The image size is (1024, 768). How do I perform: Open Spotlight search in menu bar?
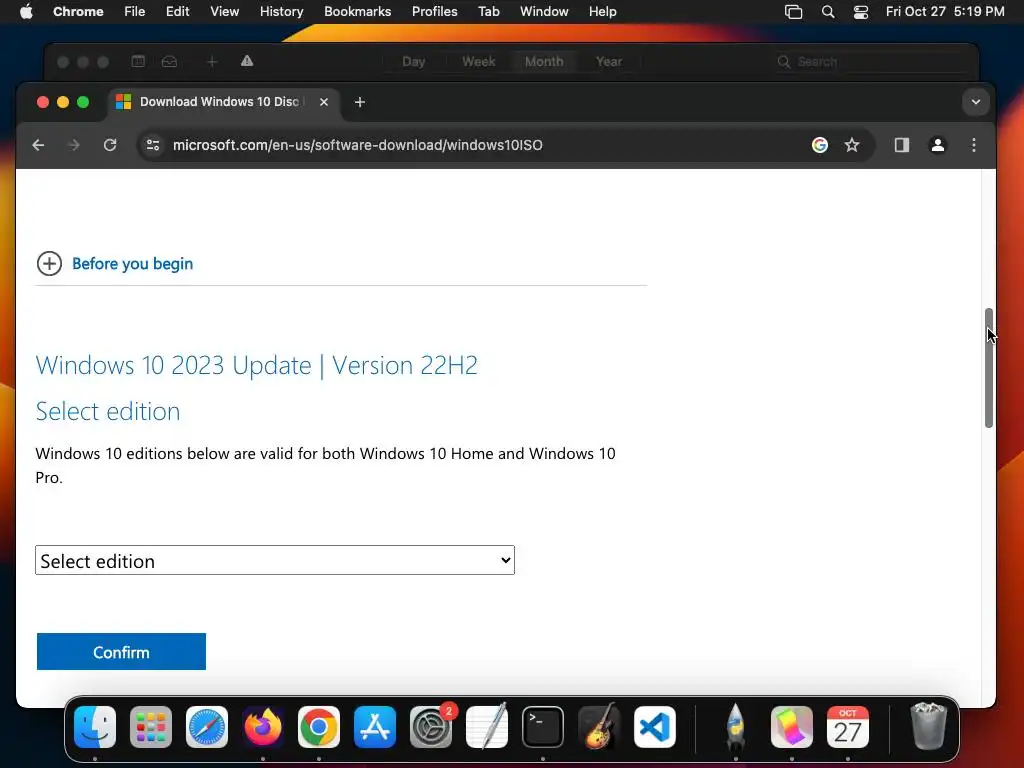click(x=828, y=12)
